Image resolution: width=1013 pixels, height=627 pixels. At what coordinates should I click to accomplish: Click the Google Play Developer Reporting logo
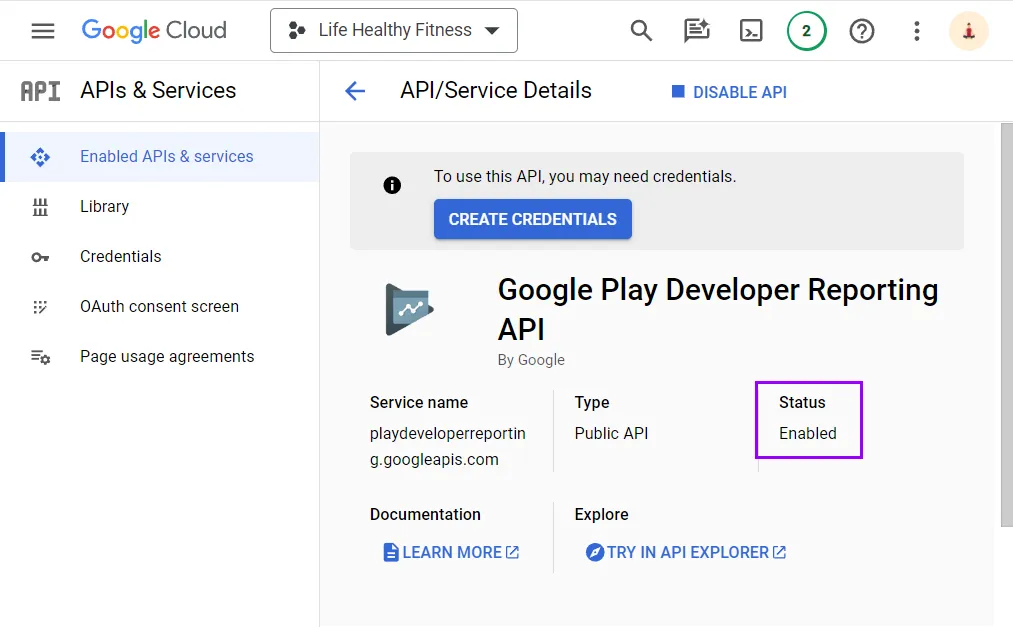pos(409,306)
